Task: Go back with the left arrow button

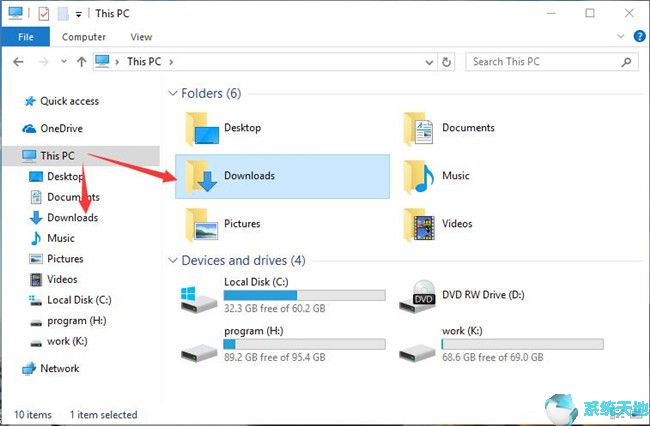Action: [18, 62]
